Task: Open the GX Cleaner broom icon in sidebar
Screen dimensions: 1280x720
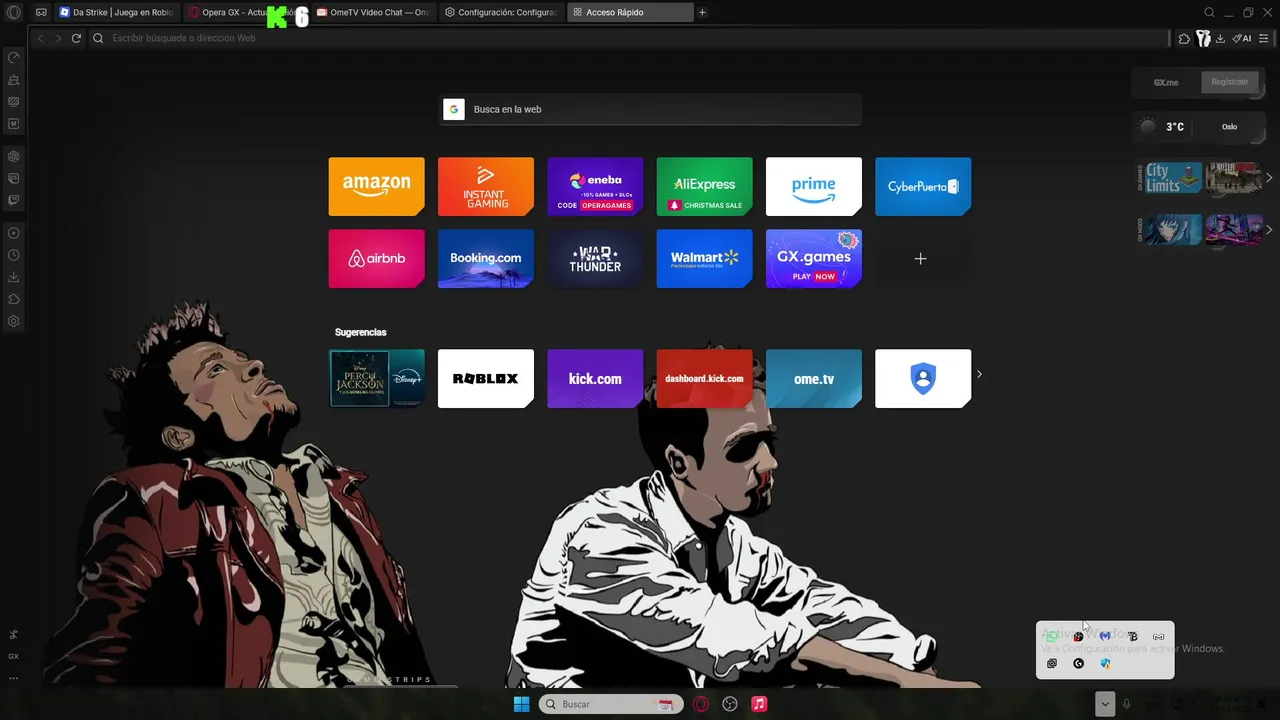Action: [14, 80]
